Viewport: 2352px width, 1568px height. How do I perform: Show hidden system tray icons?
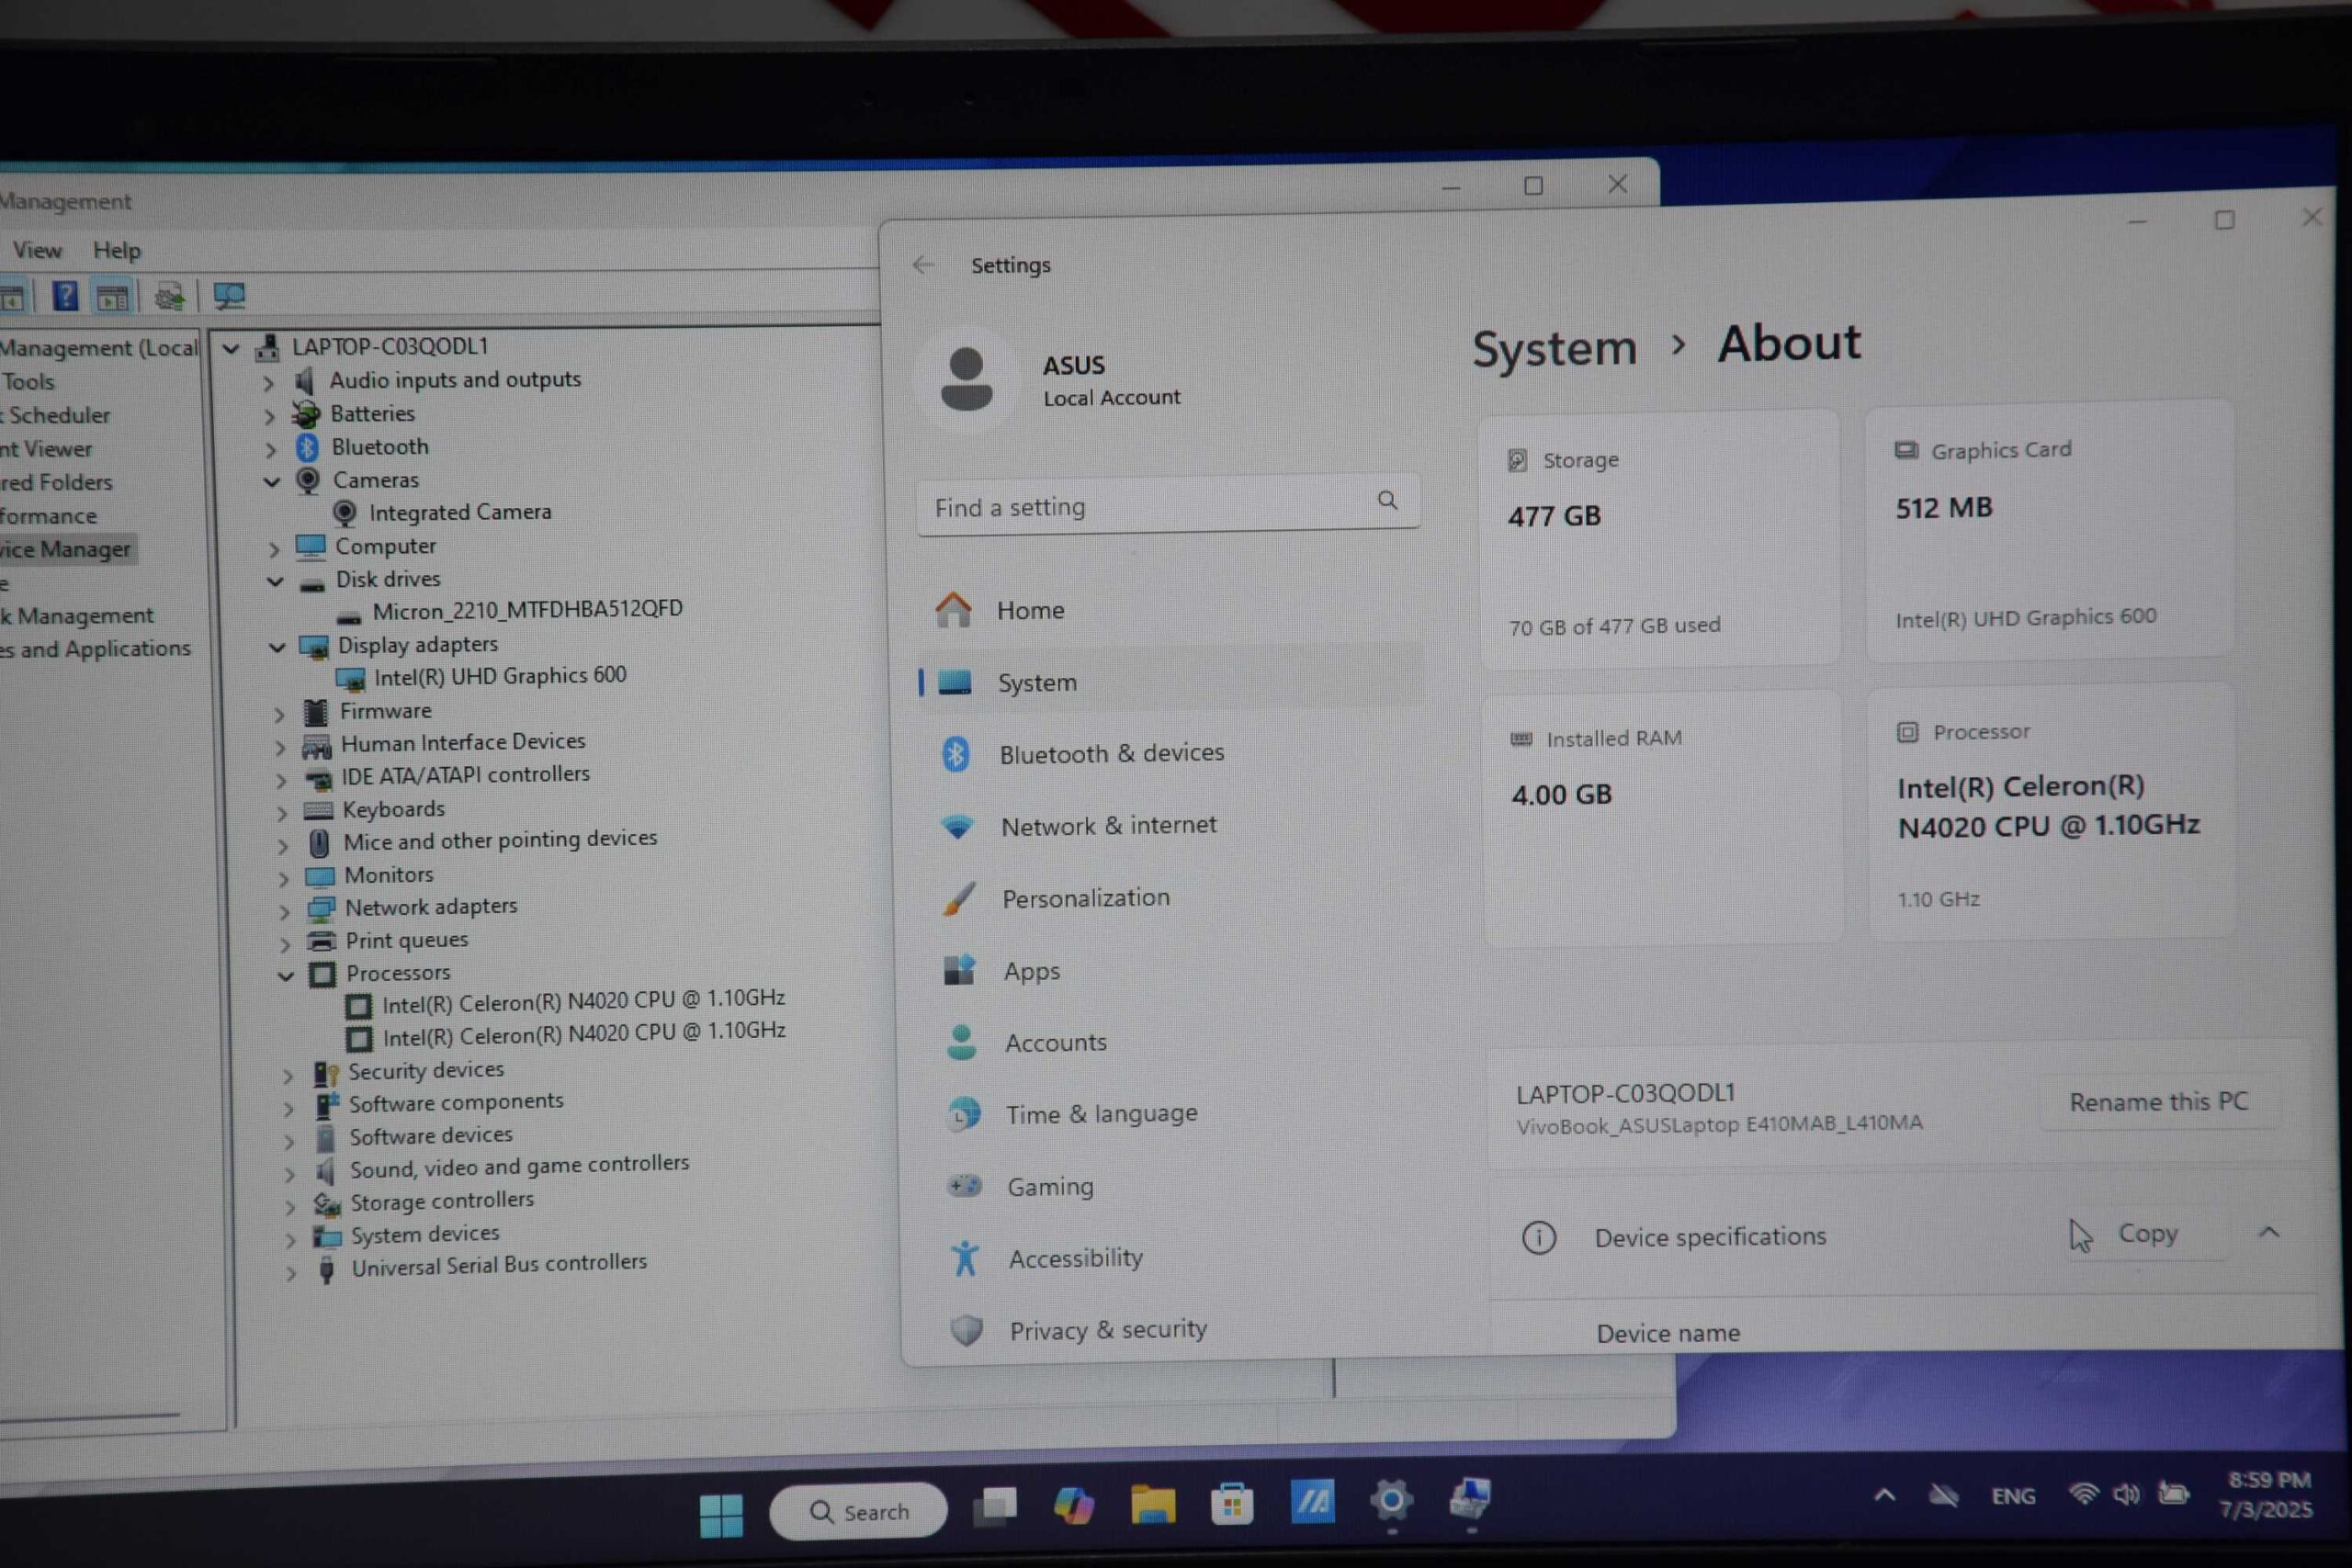point(1884,1495)
